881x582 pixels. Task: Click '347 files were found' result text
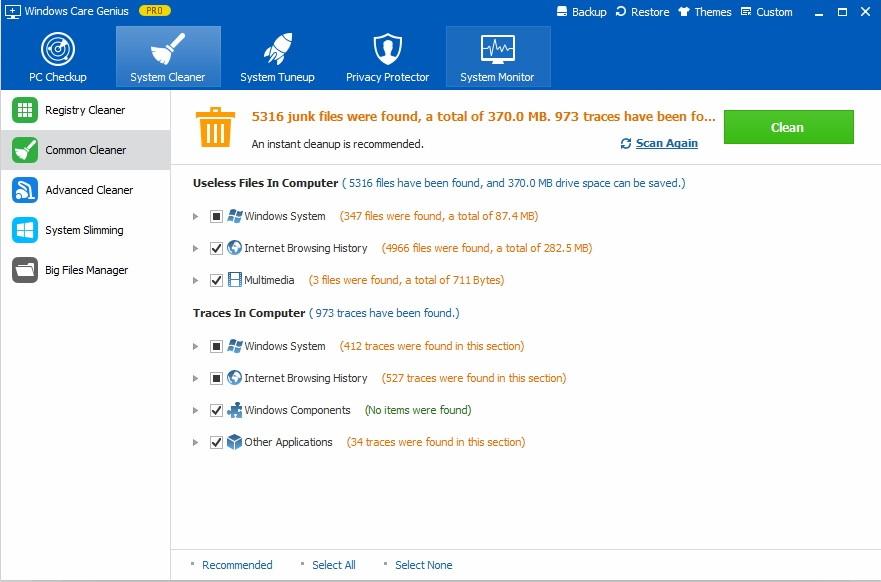pyautogui.click(x=439, y=216)
